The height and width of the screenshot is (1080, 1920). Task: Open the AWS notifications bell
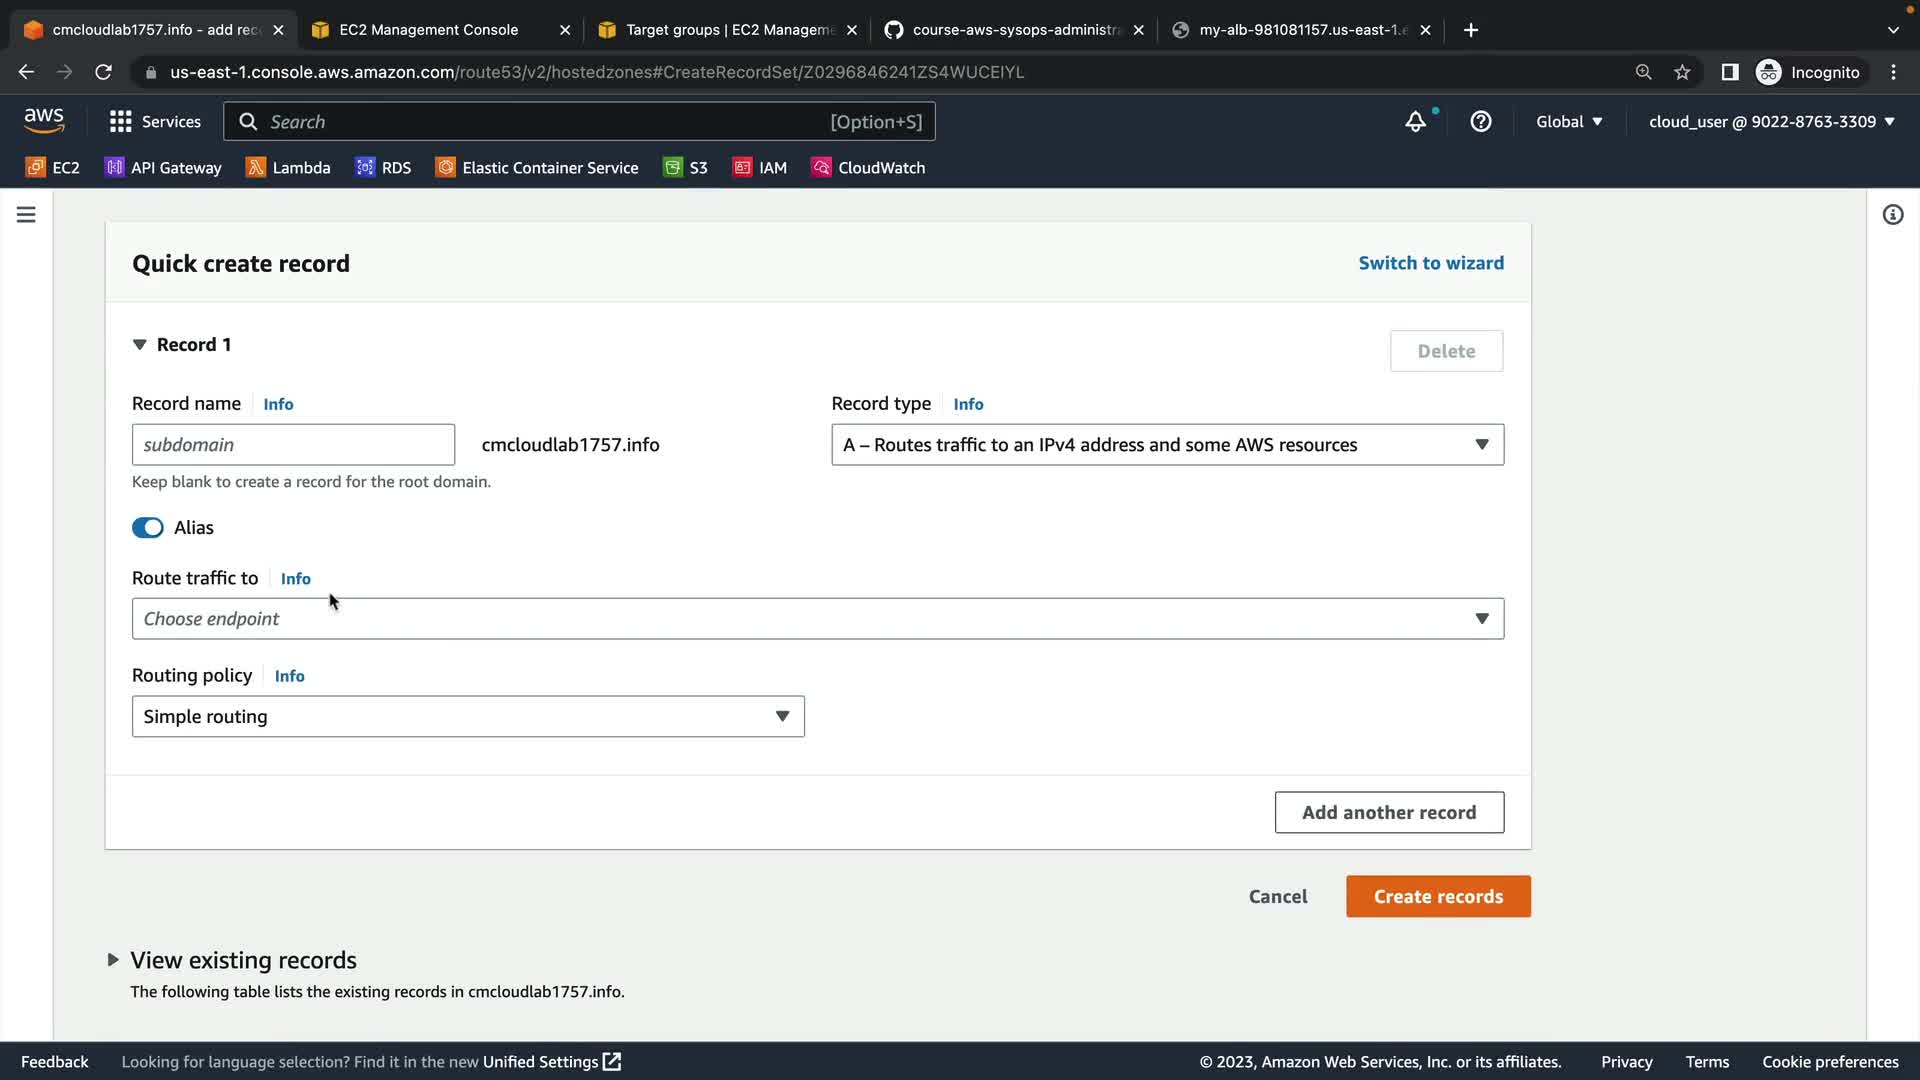click(x=1415, y=122)
